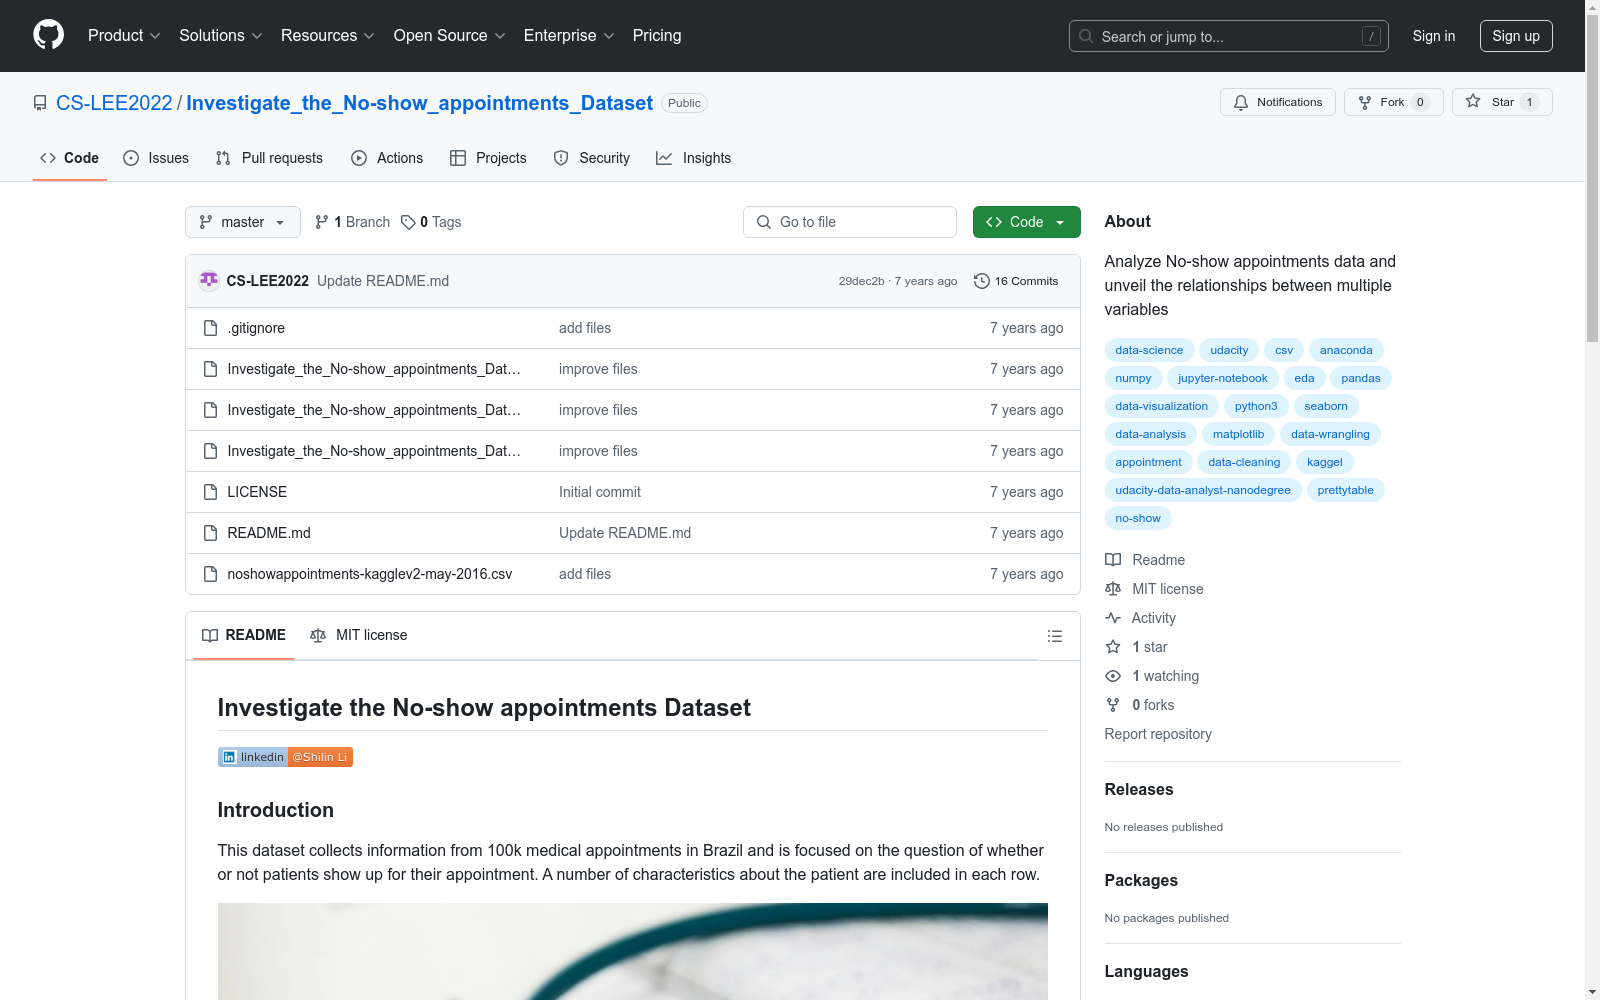Switch to the Actions tab
The height and width of the screenshot is (1000, 1600).
point(387,158)
